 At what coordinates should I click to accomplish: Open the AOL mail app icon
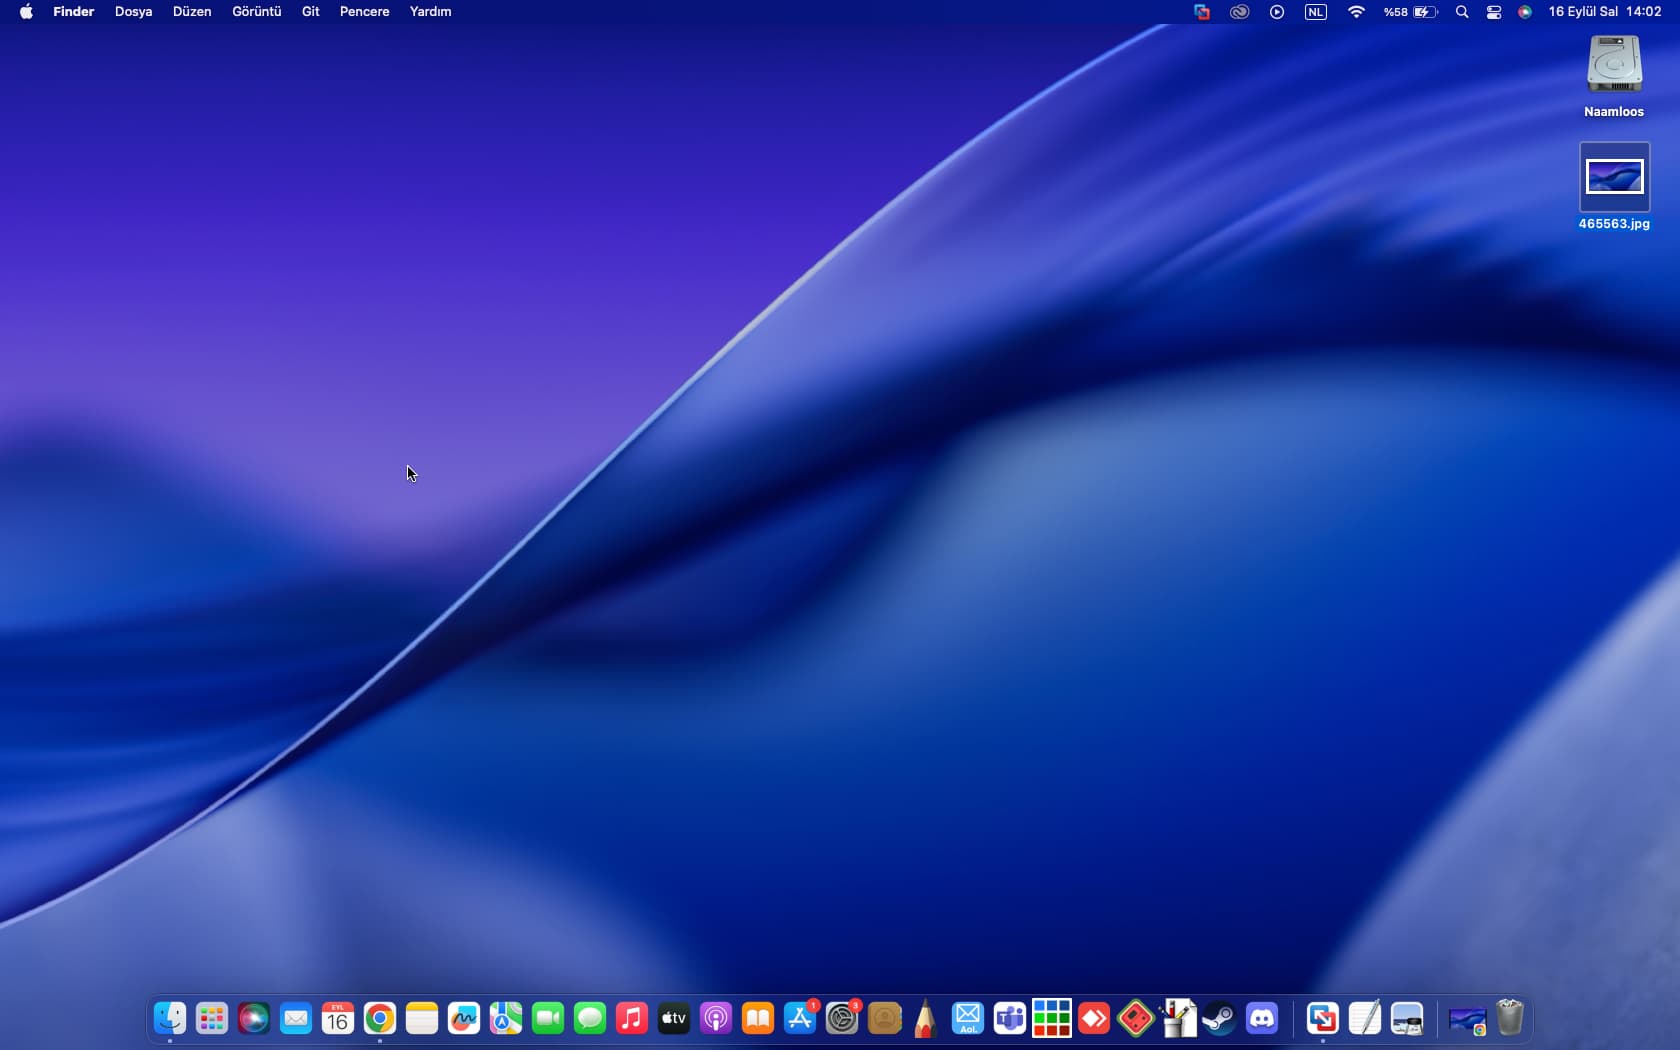click(968, 1019)
